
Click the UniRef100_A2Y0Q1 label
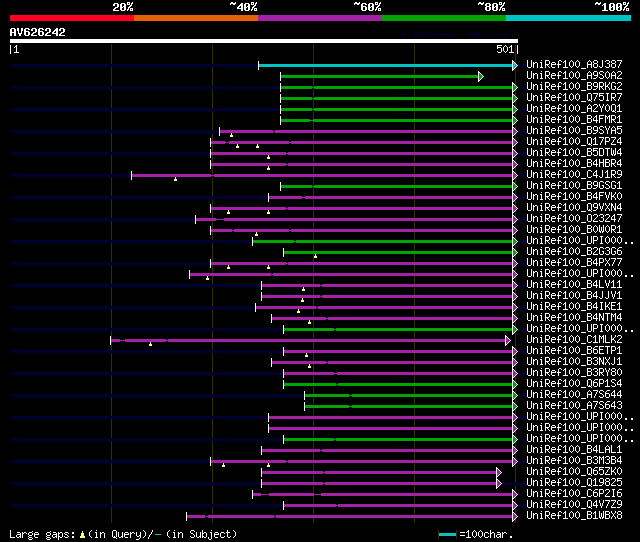point(574,109)
